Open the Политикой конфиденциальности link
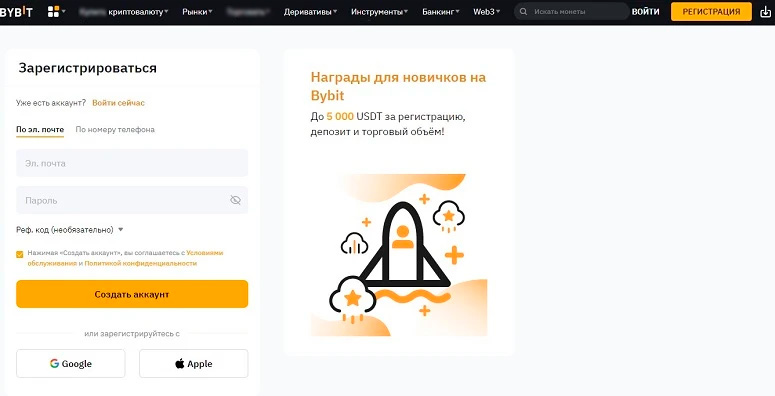This screenshot has height=396, width=775. [x=141, y=264]
